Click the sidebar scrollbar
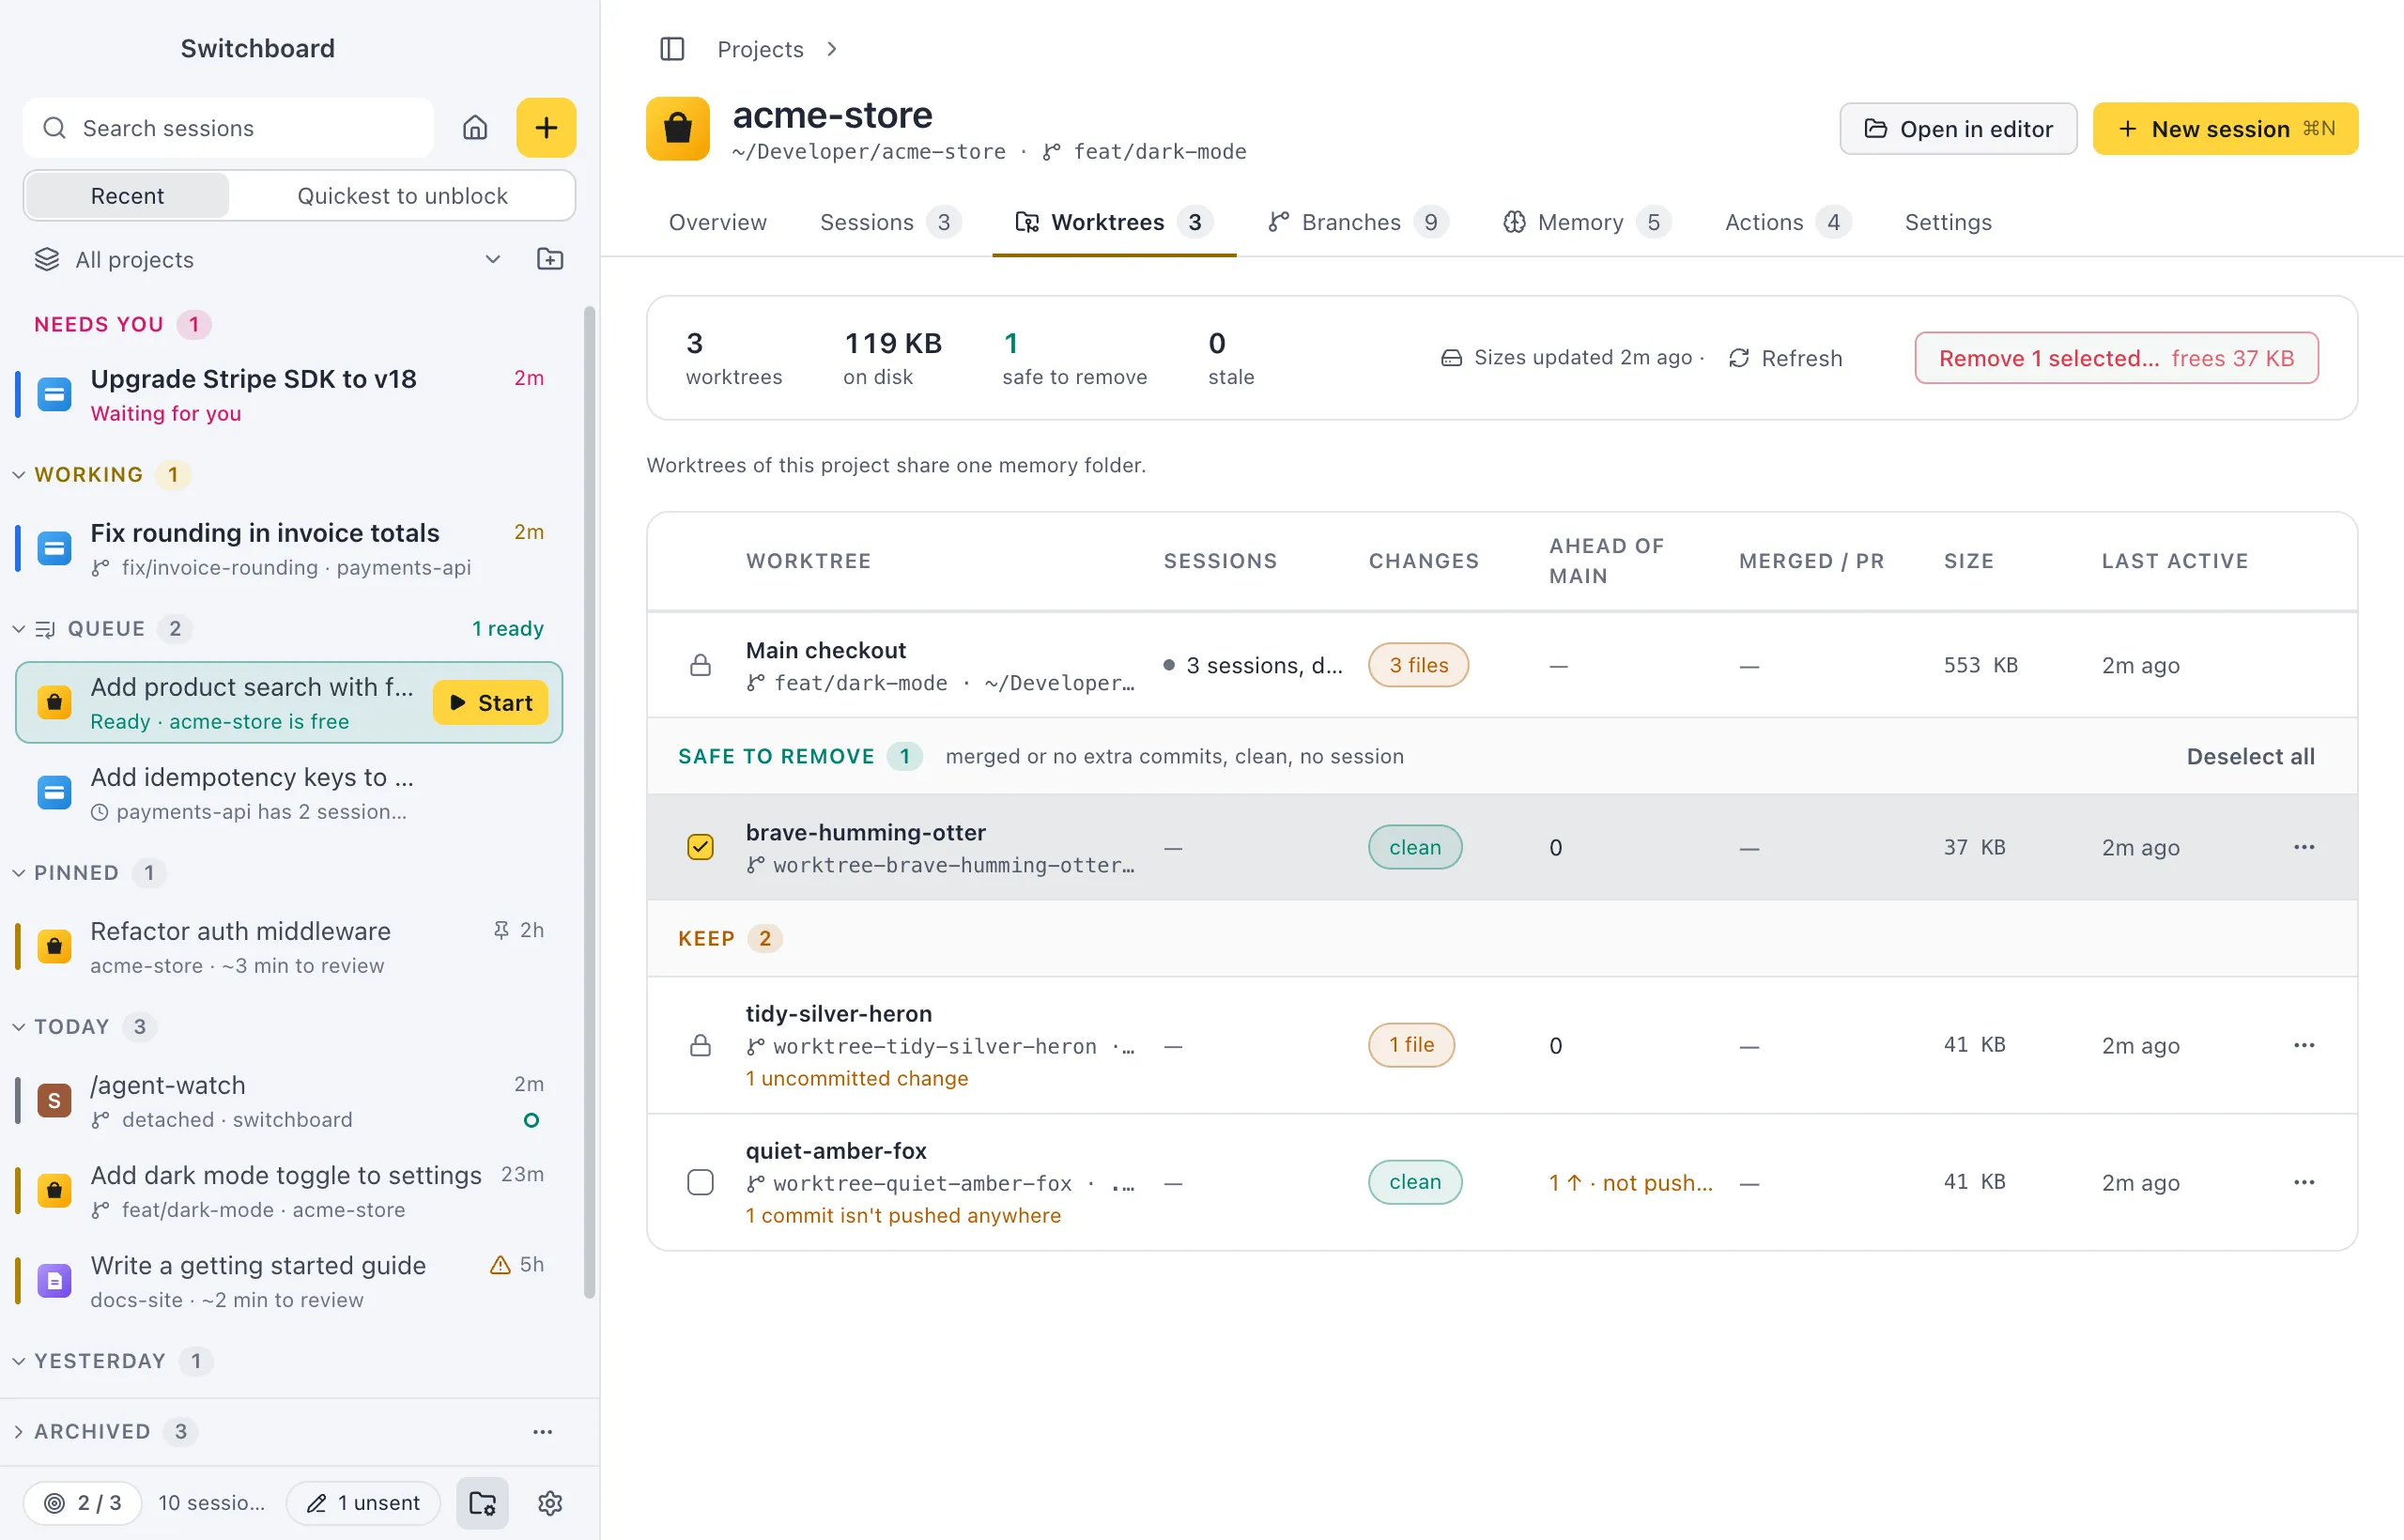2404x1540 pixels. (x=590, y=800)
